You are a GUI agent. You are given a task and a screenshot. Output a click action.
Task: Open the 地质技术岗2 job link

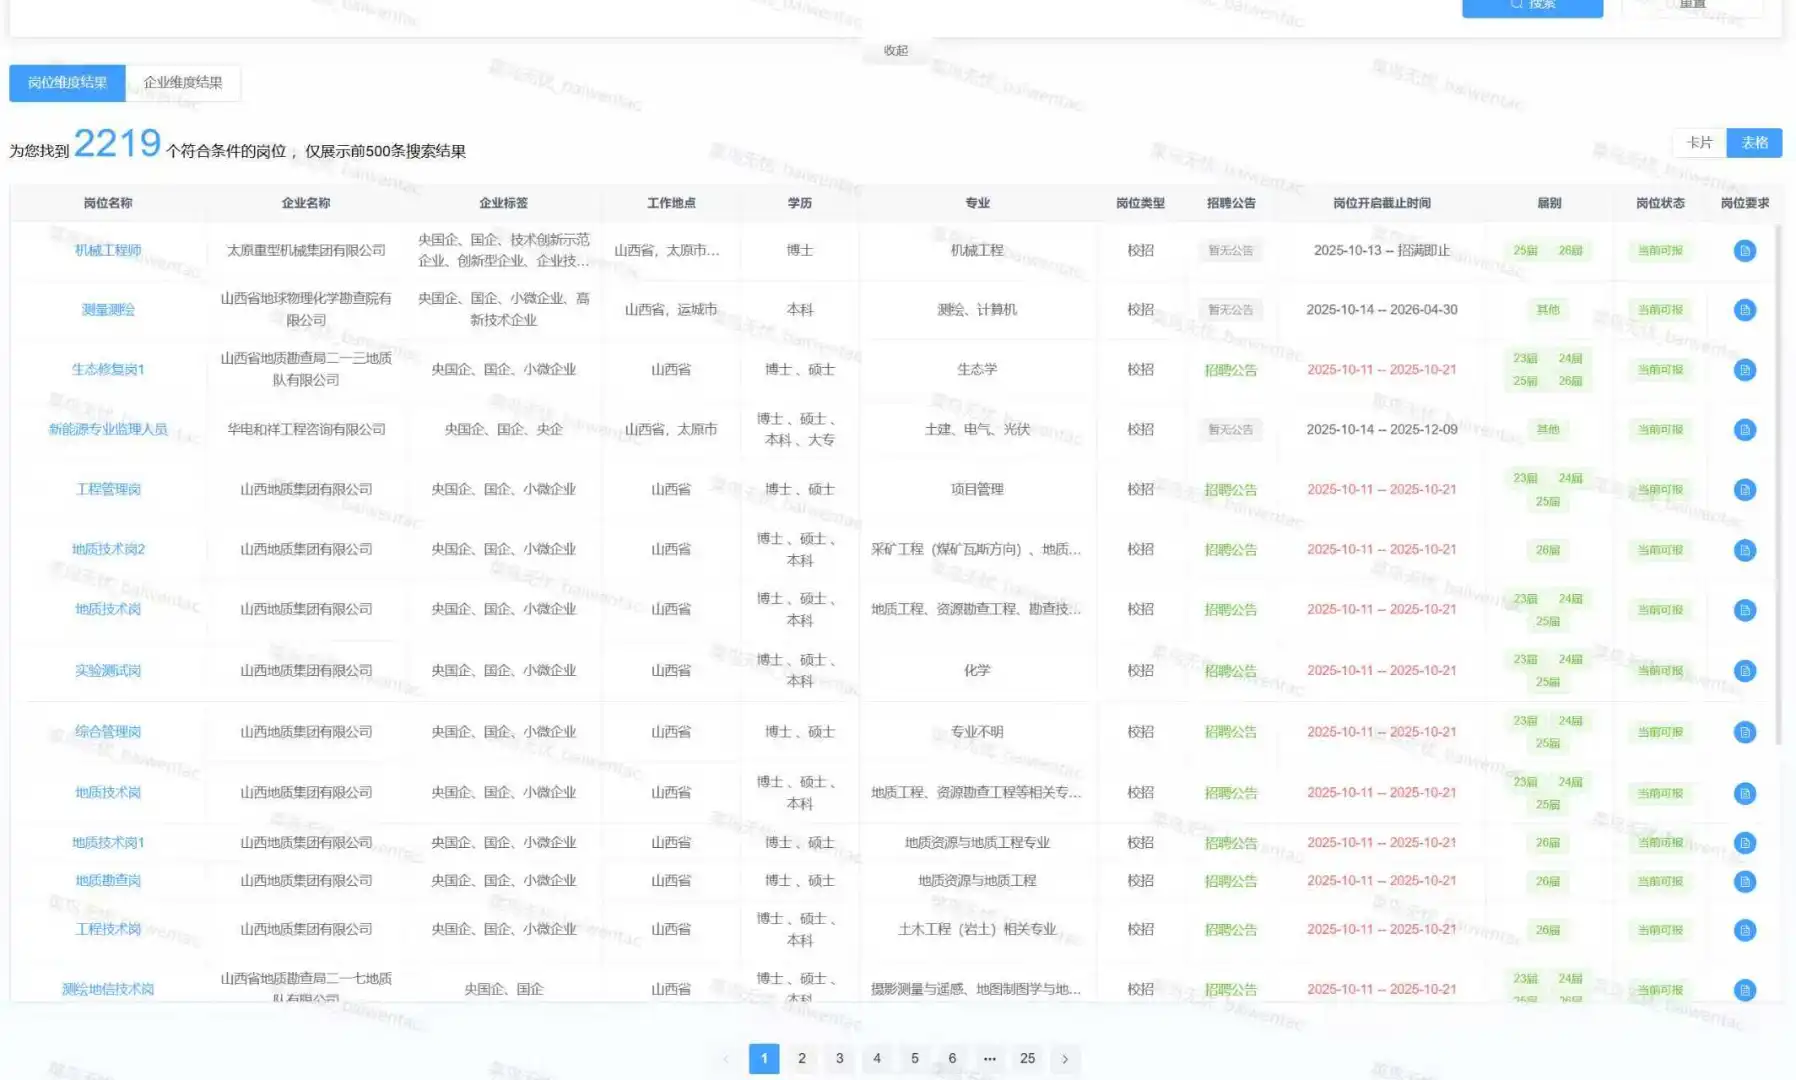click(108, 550)
